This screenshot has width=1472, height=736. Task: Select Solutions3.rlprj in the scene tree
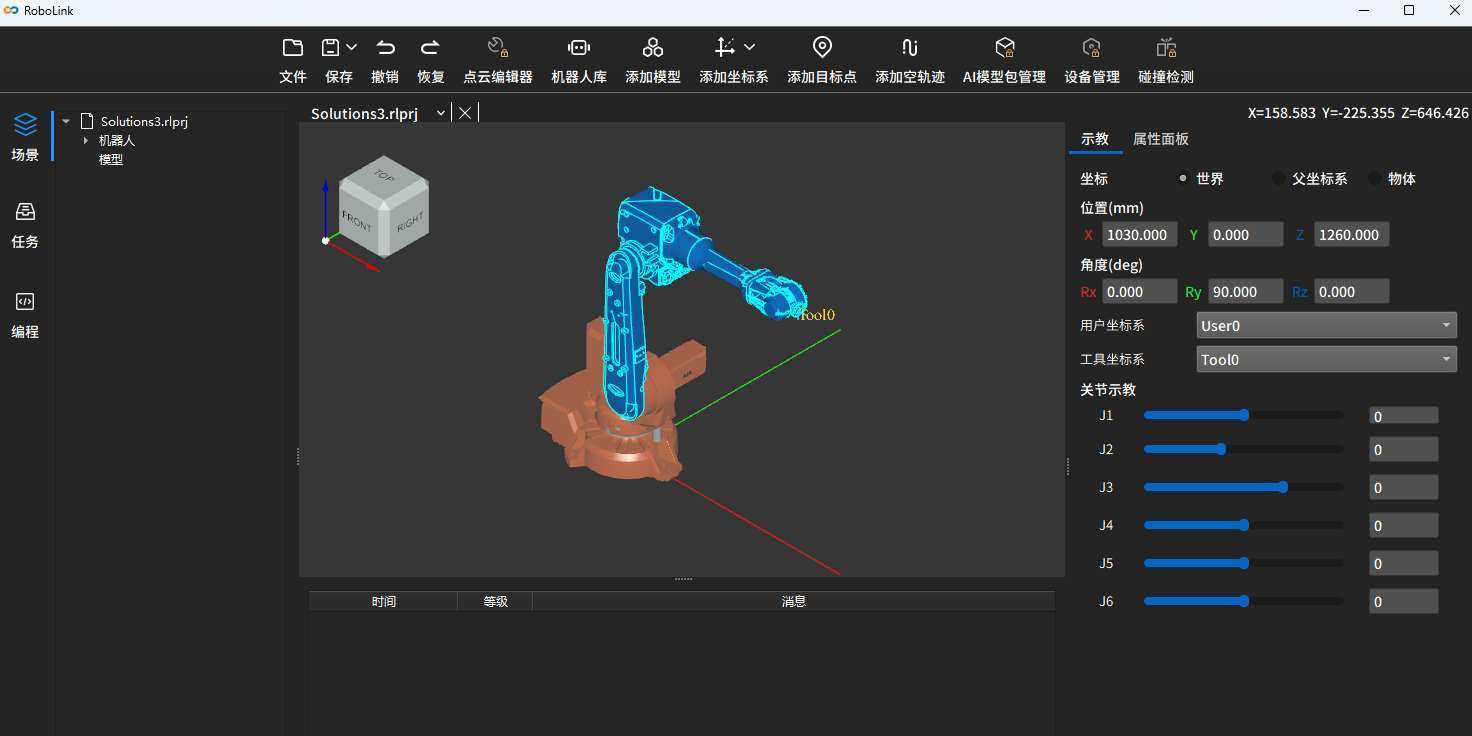tap(144, 122)
